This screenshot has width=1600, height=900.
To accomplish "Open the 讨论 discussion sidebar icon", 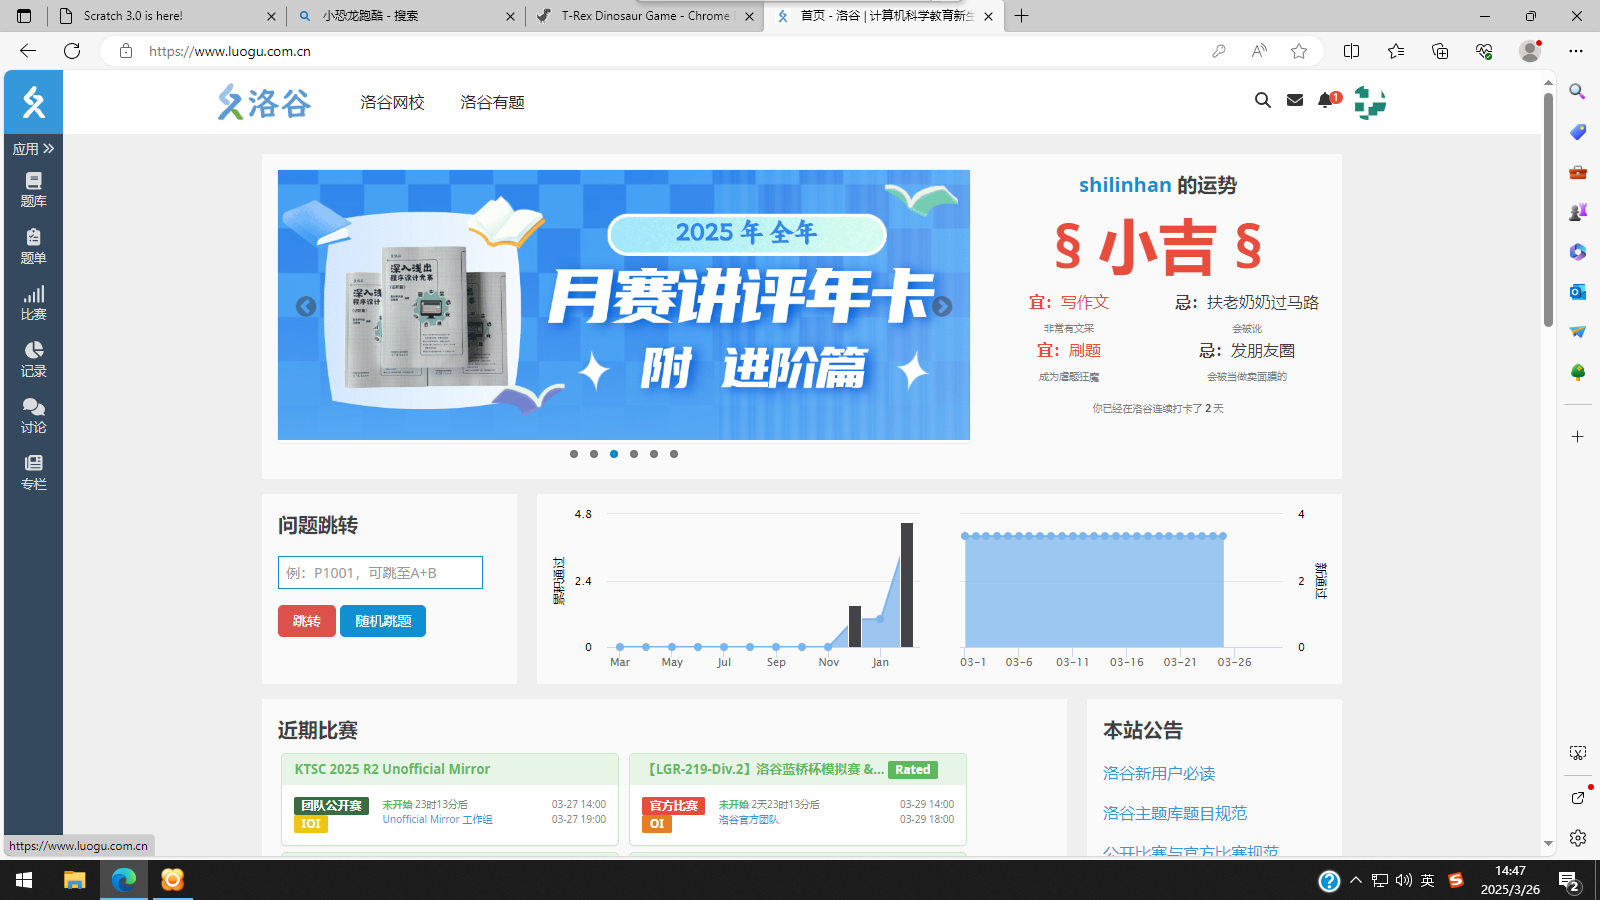I will coord(33,415).
